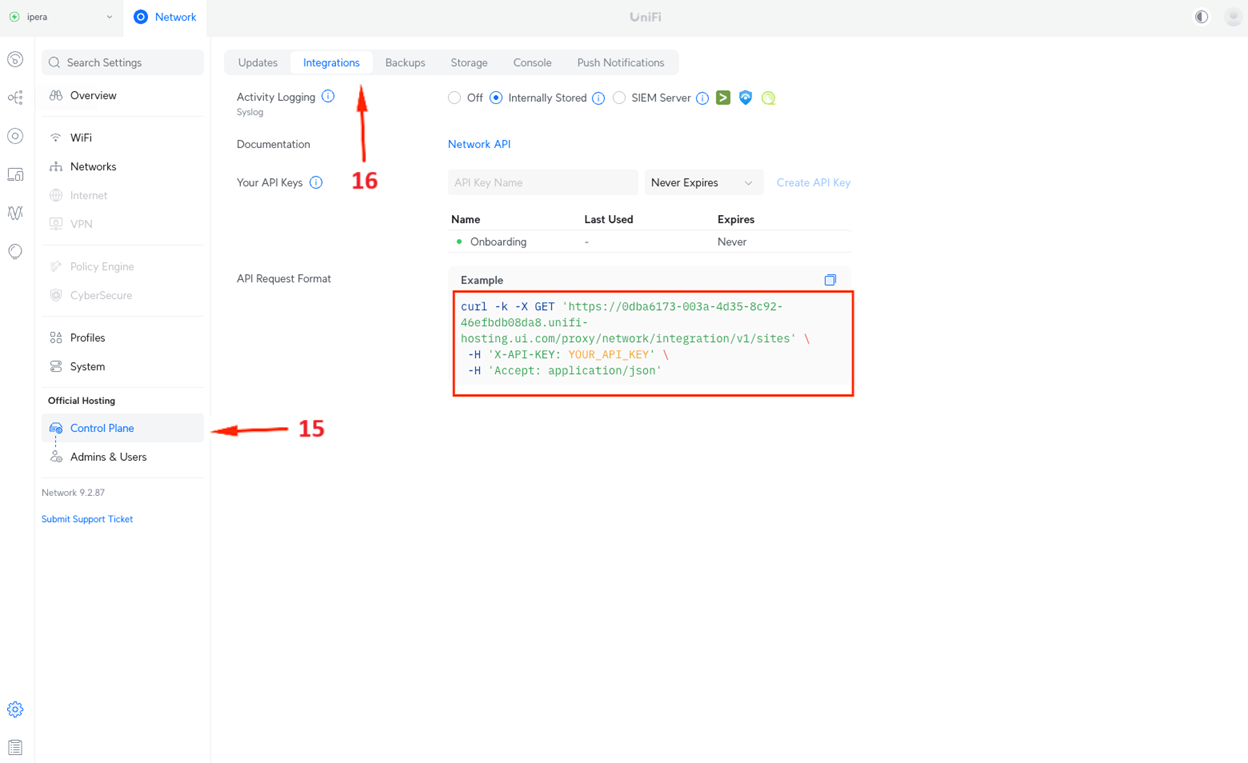This screenshot has width=1248, height=763.
Task: Switch to the Integrations tab
Action: tap(331, 62)
